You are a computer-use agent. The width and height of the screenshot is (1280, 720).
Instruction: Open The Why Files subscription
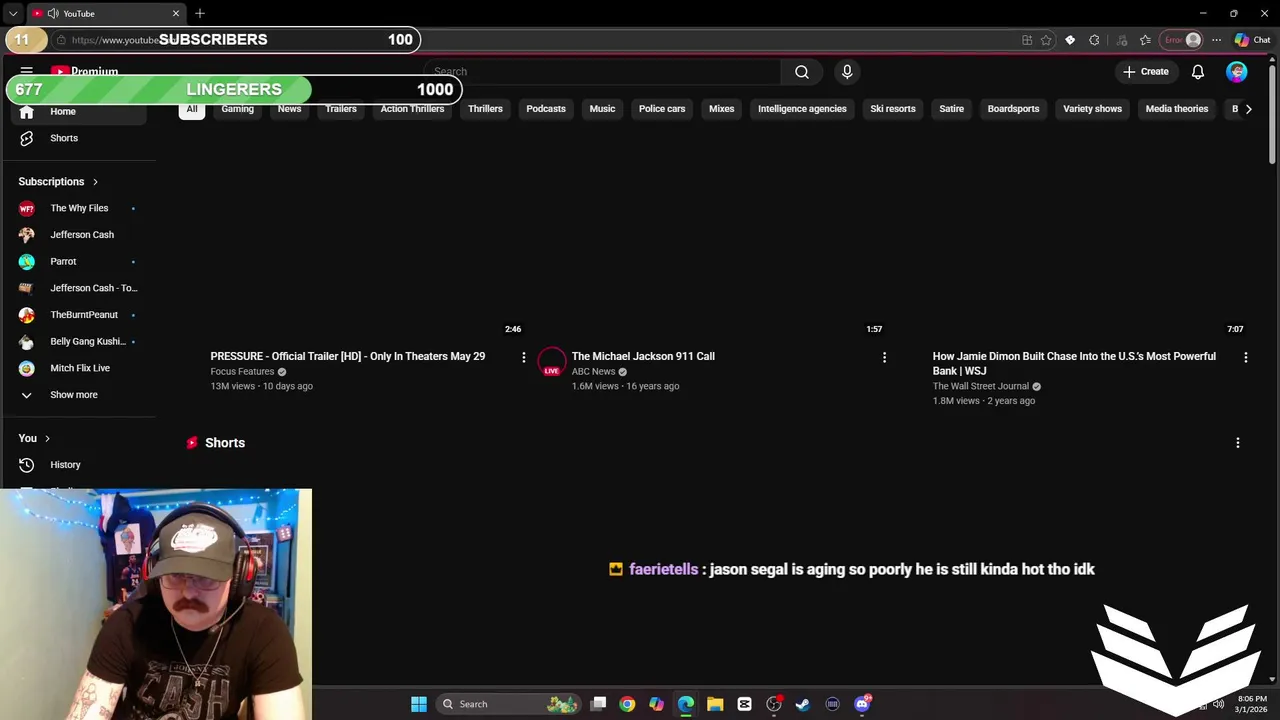[78, 208]
